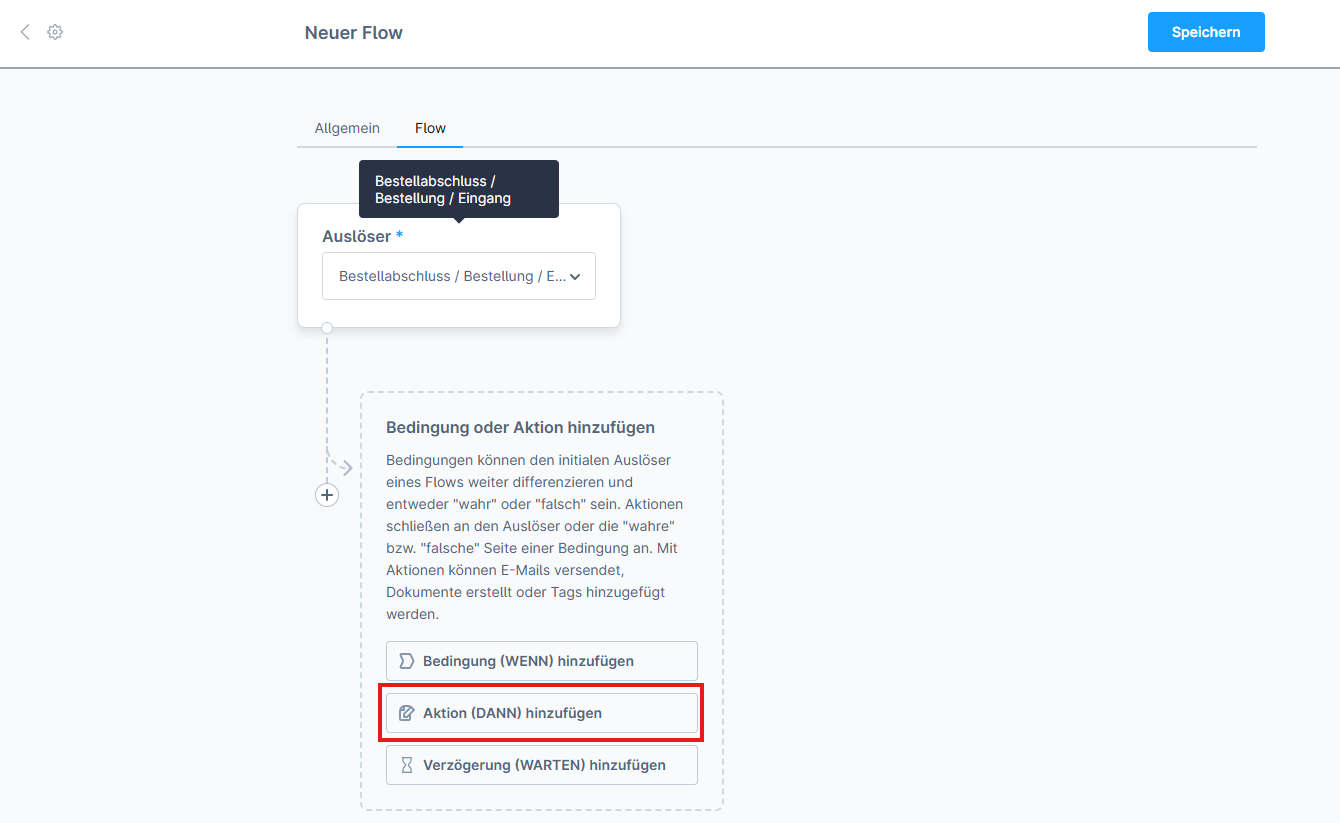
Task: Switch to the Allgemein tab
Action: coord(347,128)
